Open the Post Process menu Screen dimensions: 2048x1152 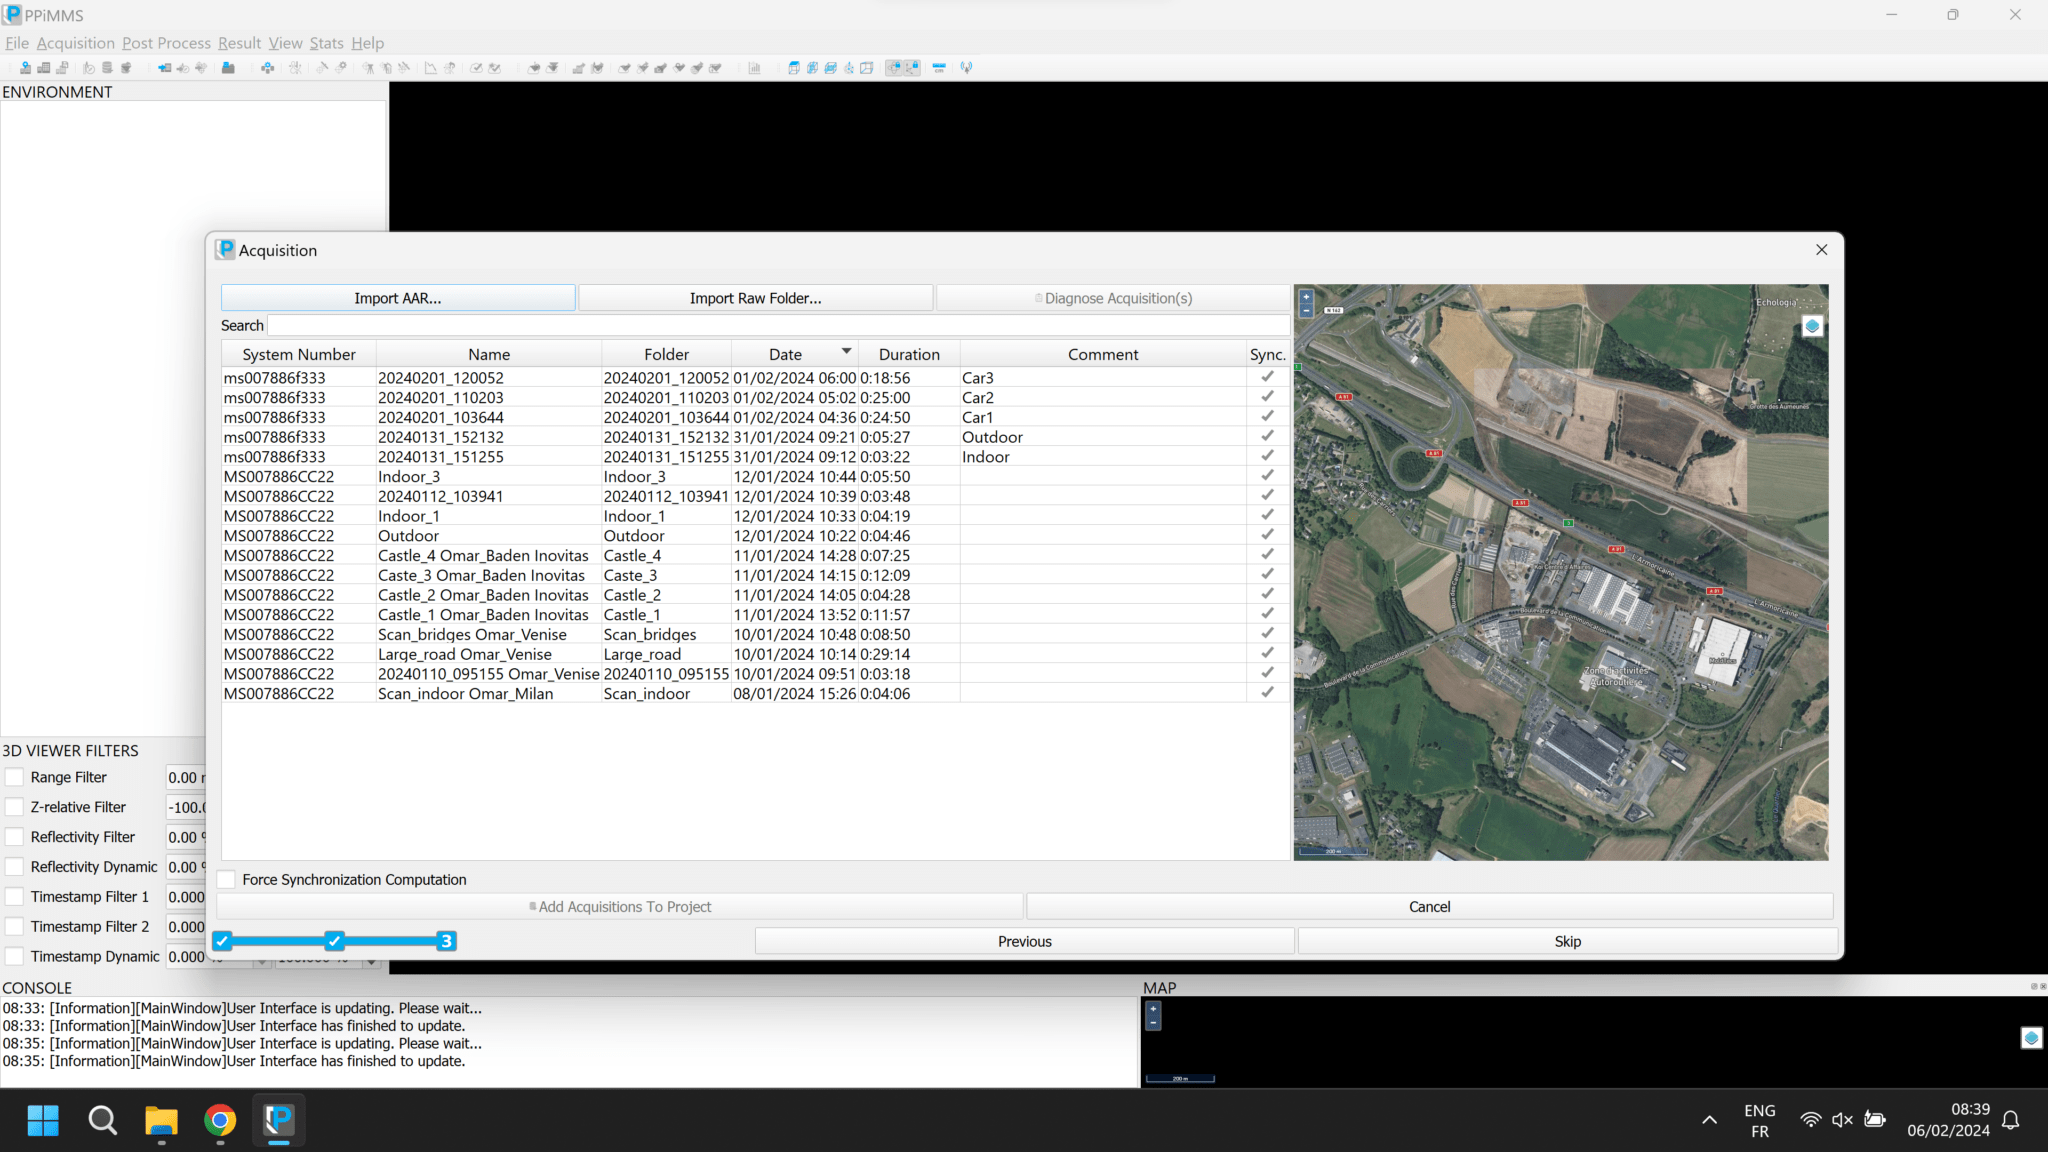pos(166,43)
